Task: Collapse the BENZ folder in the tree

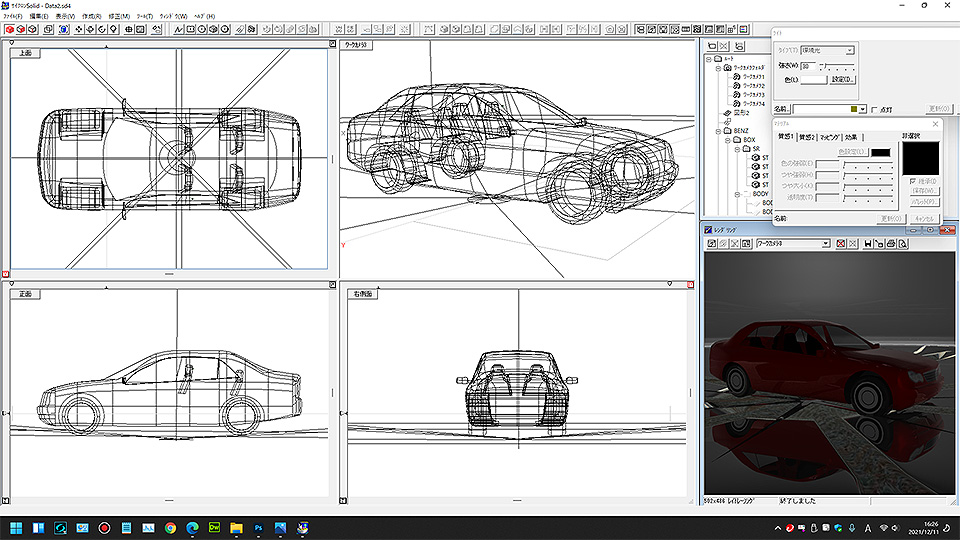Action: click(718, 130)
